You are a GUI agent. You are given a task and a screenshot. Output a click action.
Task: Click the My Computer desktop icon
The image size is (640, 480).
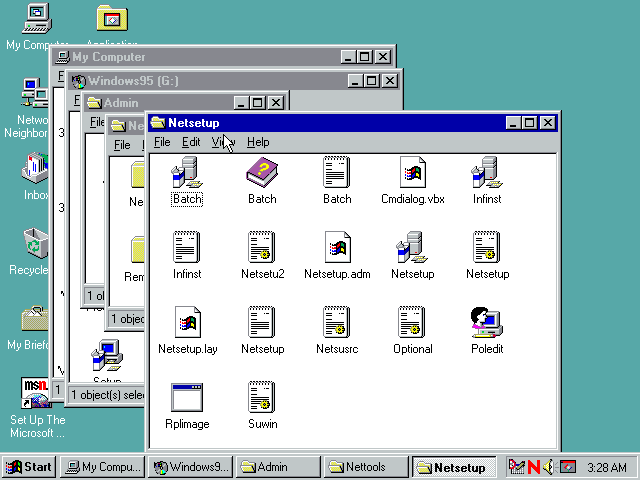click(x=37, y=18)
